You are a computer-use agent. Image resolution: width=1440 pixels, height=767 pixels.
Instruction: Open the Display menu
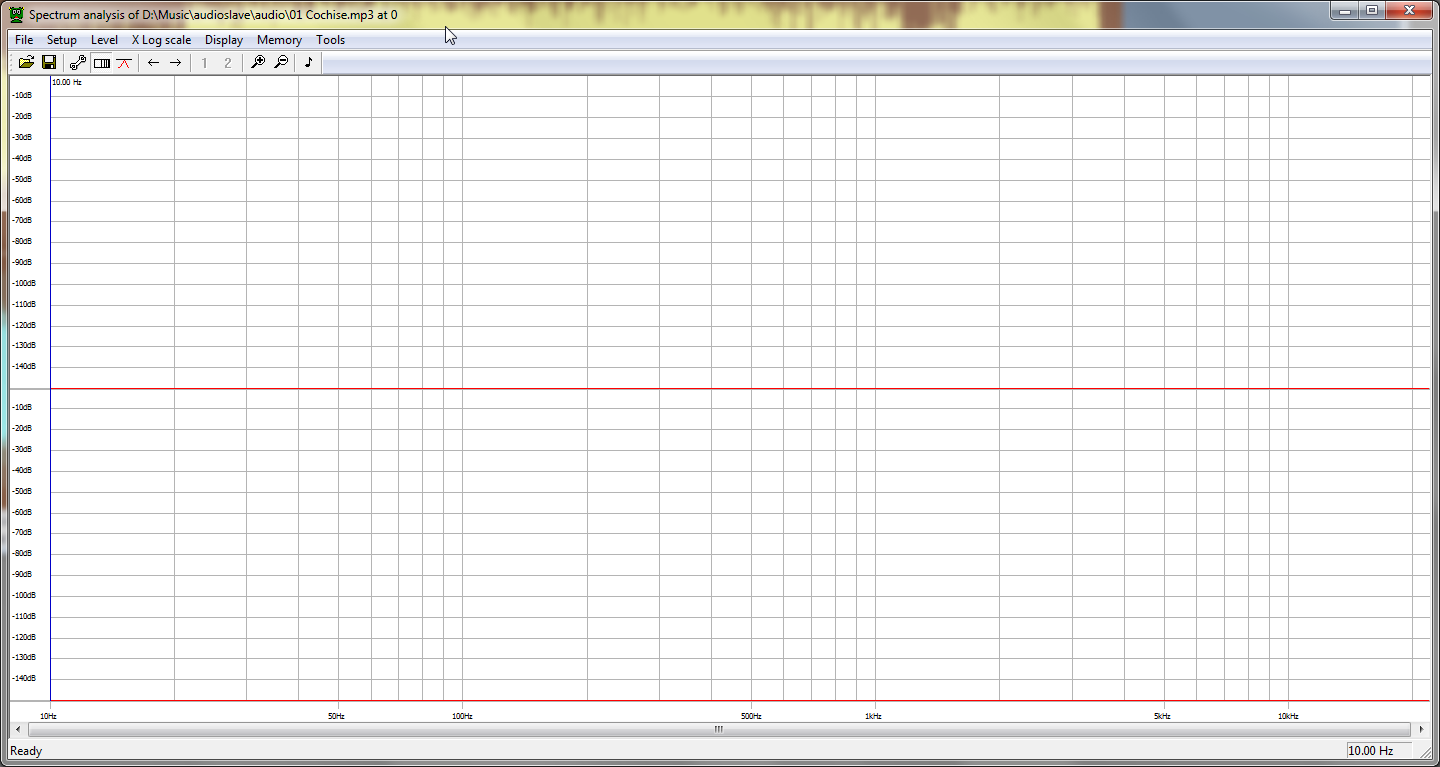[x=224, y=40]
